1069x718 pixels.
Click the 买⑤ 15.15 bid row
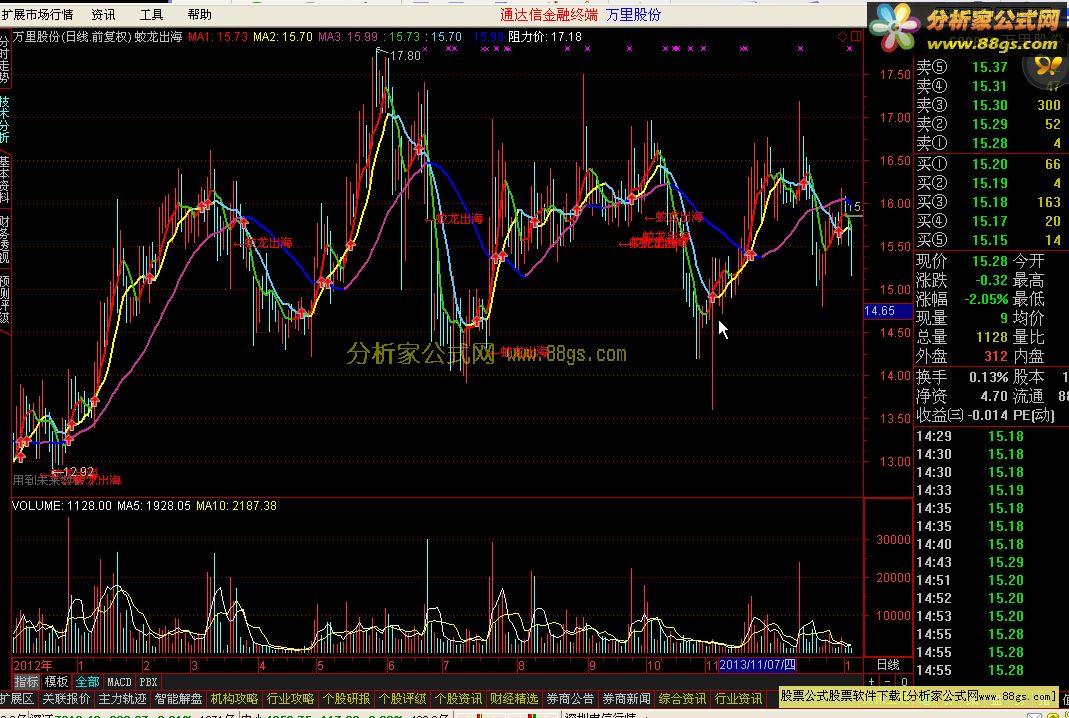tap(991, 240)
